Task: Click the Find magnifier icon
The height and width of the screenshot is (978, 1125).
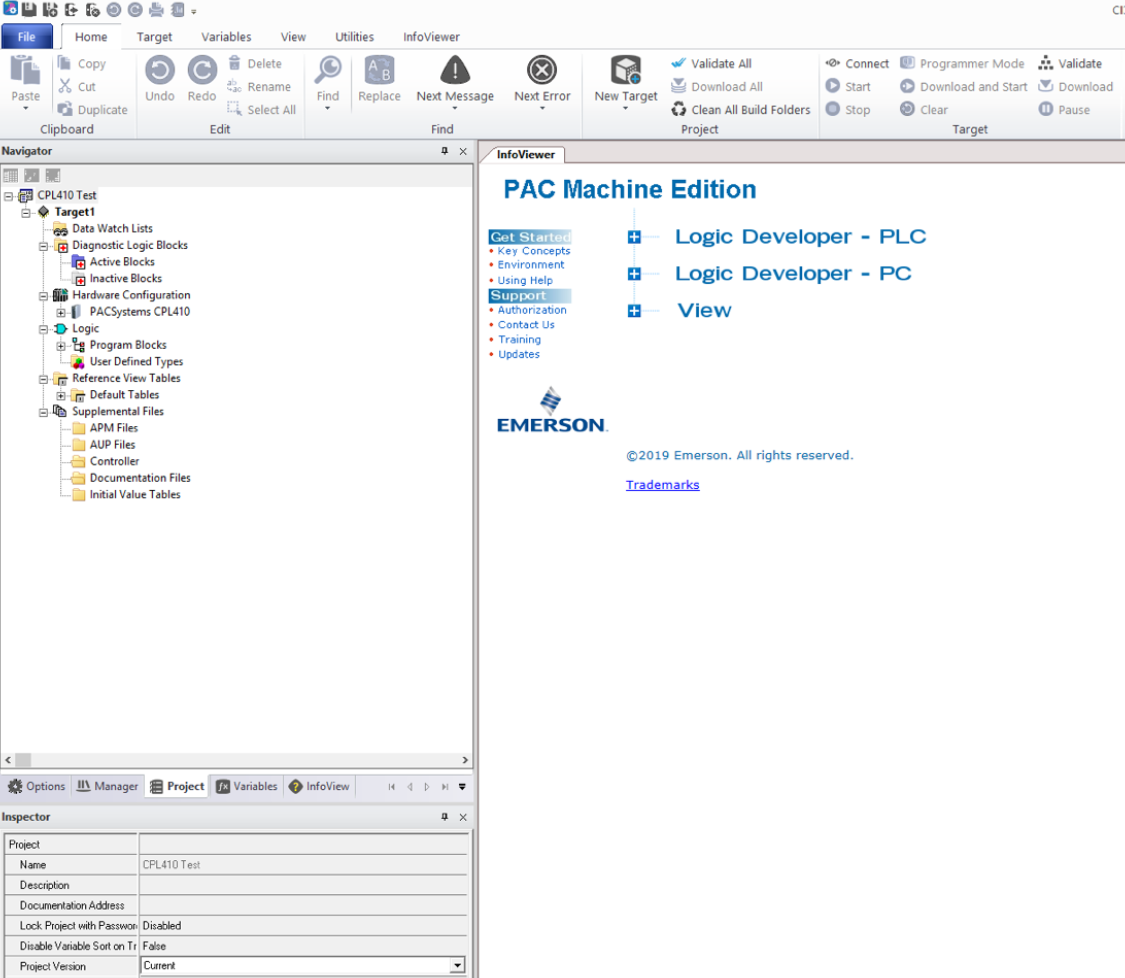Action: click(x=328, y=70)
